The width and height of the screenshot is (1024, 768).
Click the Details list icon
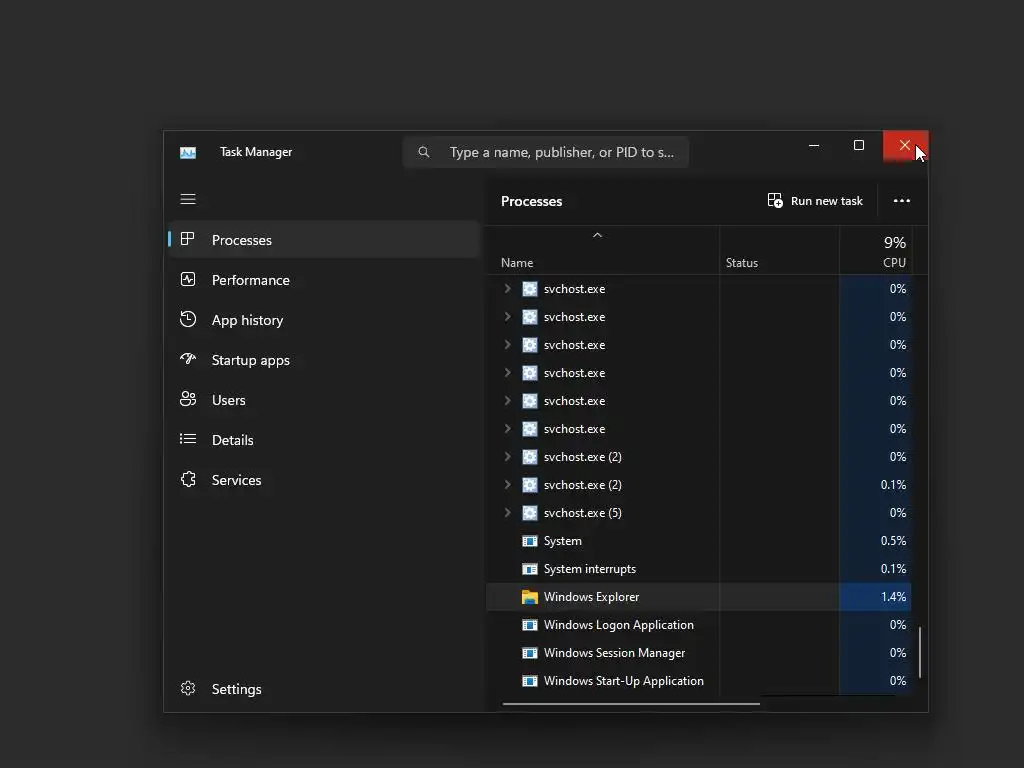(x=187, y=439)
